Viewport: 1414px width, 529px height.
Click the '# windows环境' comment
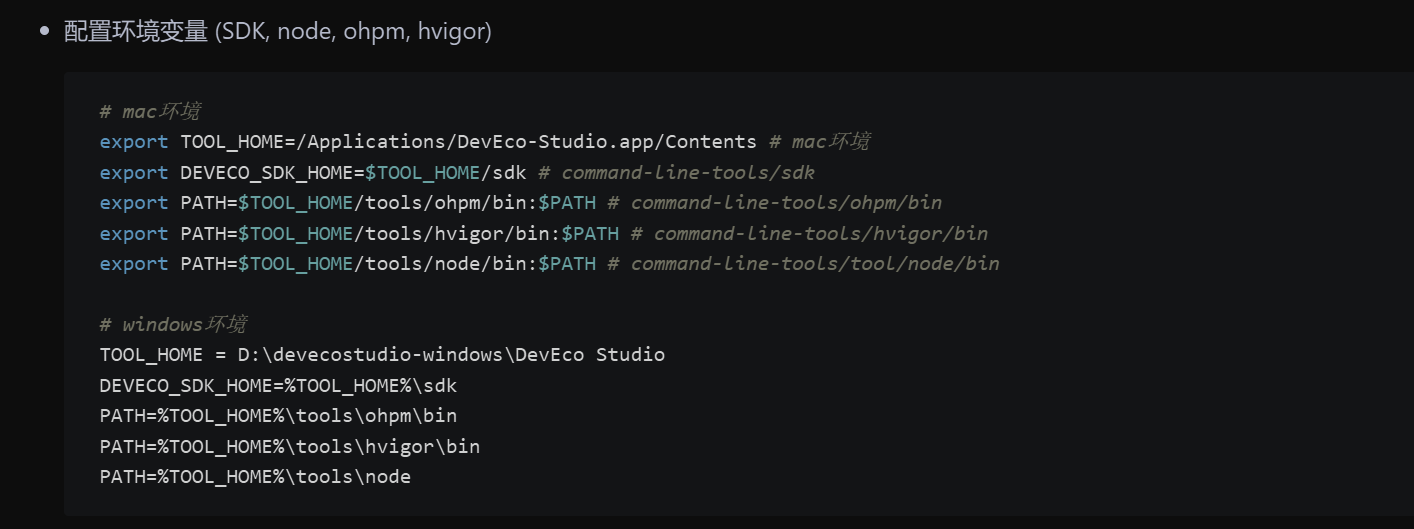click(x=173, y=325)
